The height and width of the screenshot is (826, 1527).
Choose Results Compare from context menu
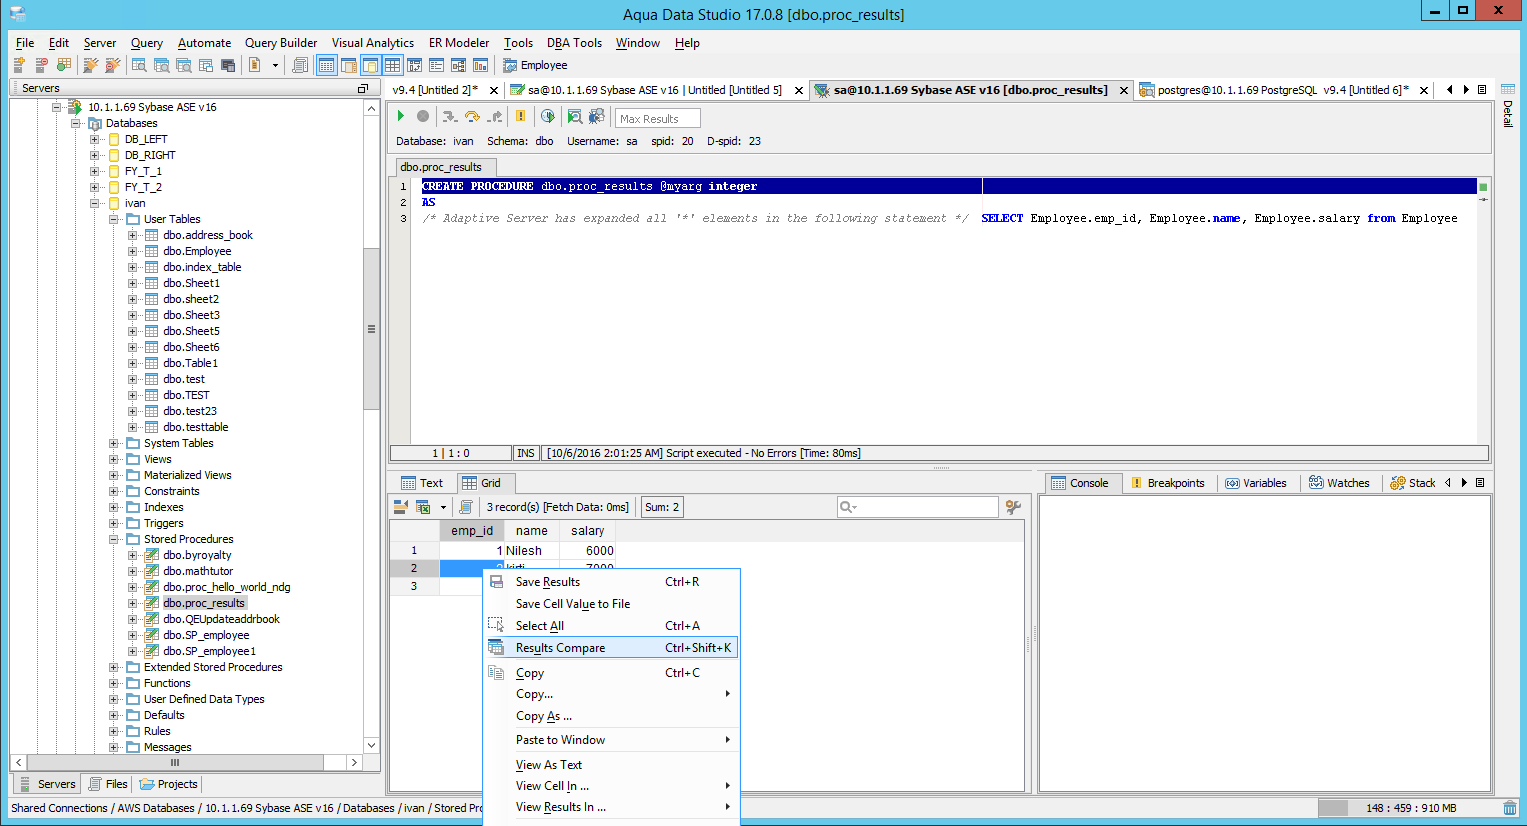point(612,648)
